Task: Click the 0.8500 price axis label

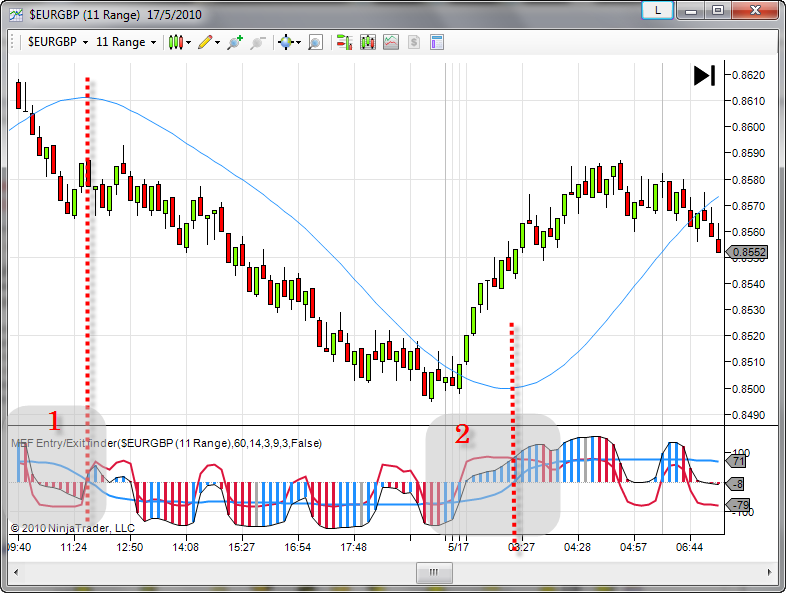Action: coord(748,389)
